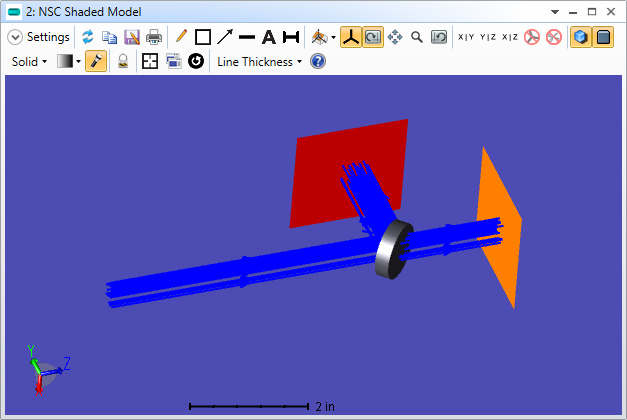The width and height of the screenshot is (627, 420).
Task: Open the Solid display mode dropdown
Action: tap(29, 61)
